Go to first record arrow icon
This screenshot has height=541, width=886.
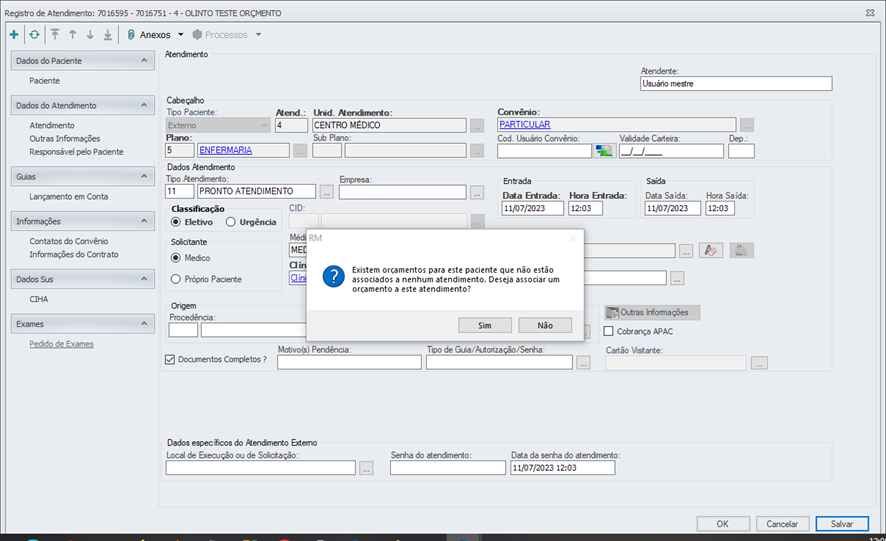pos(55,35)
